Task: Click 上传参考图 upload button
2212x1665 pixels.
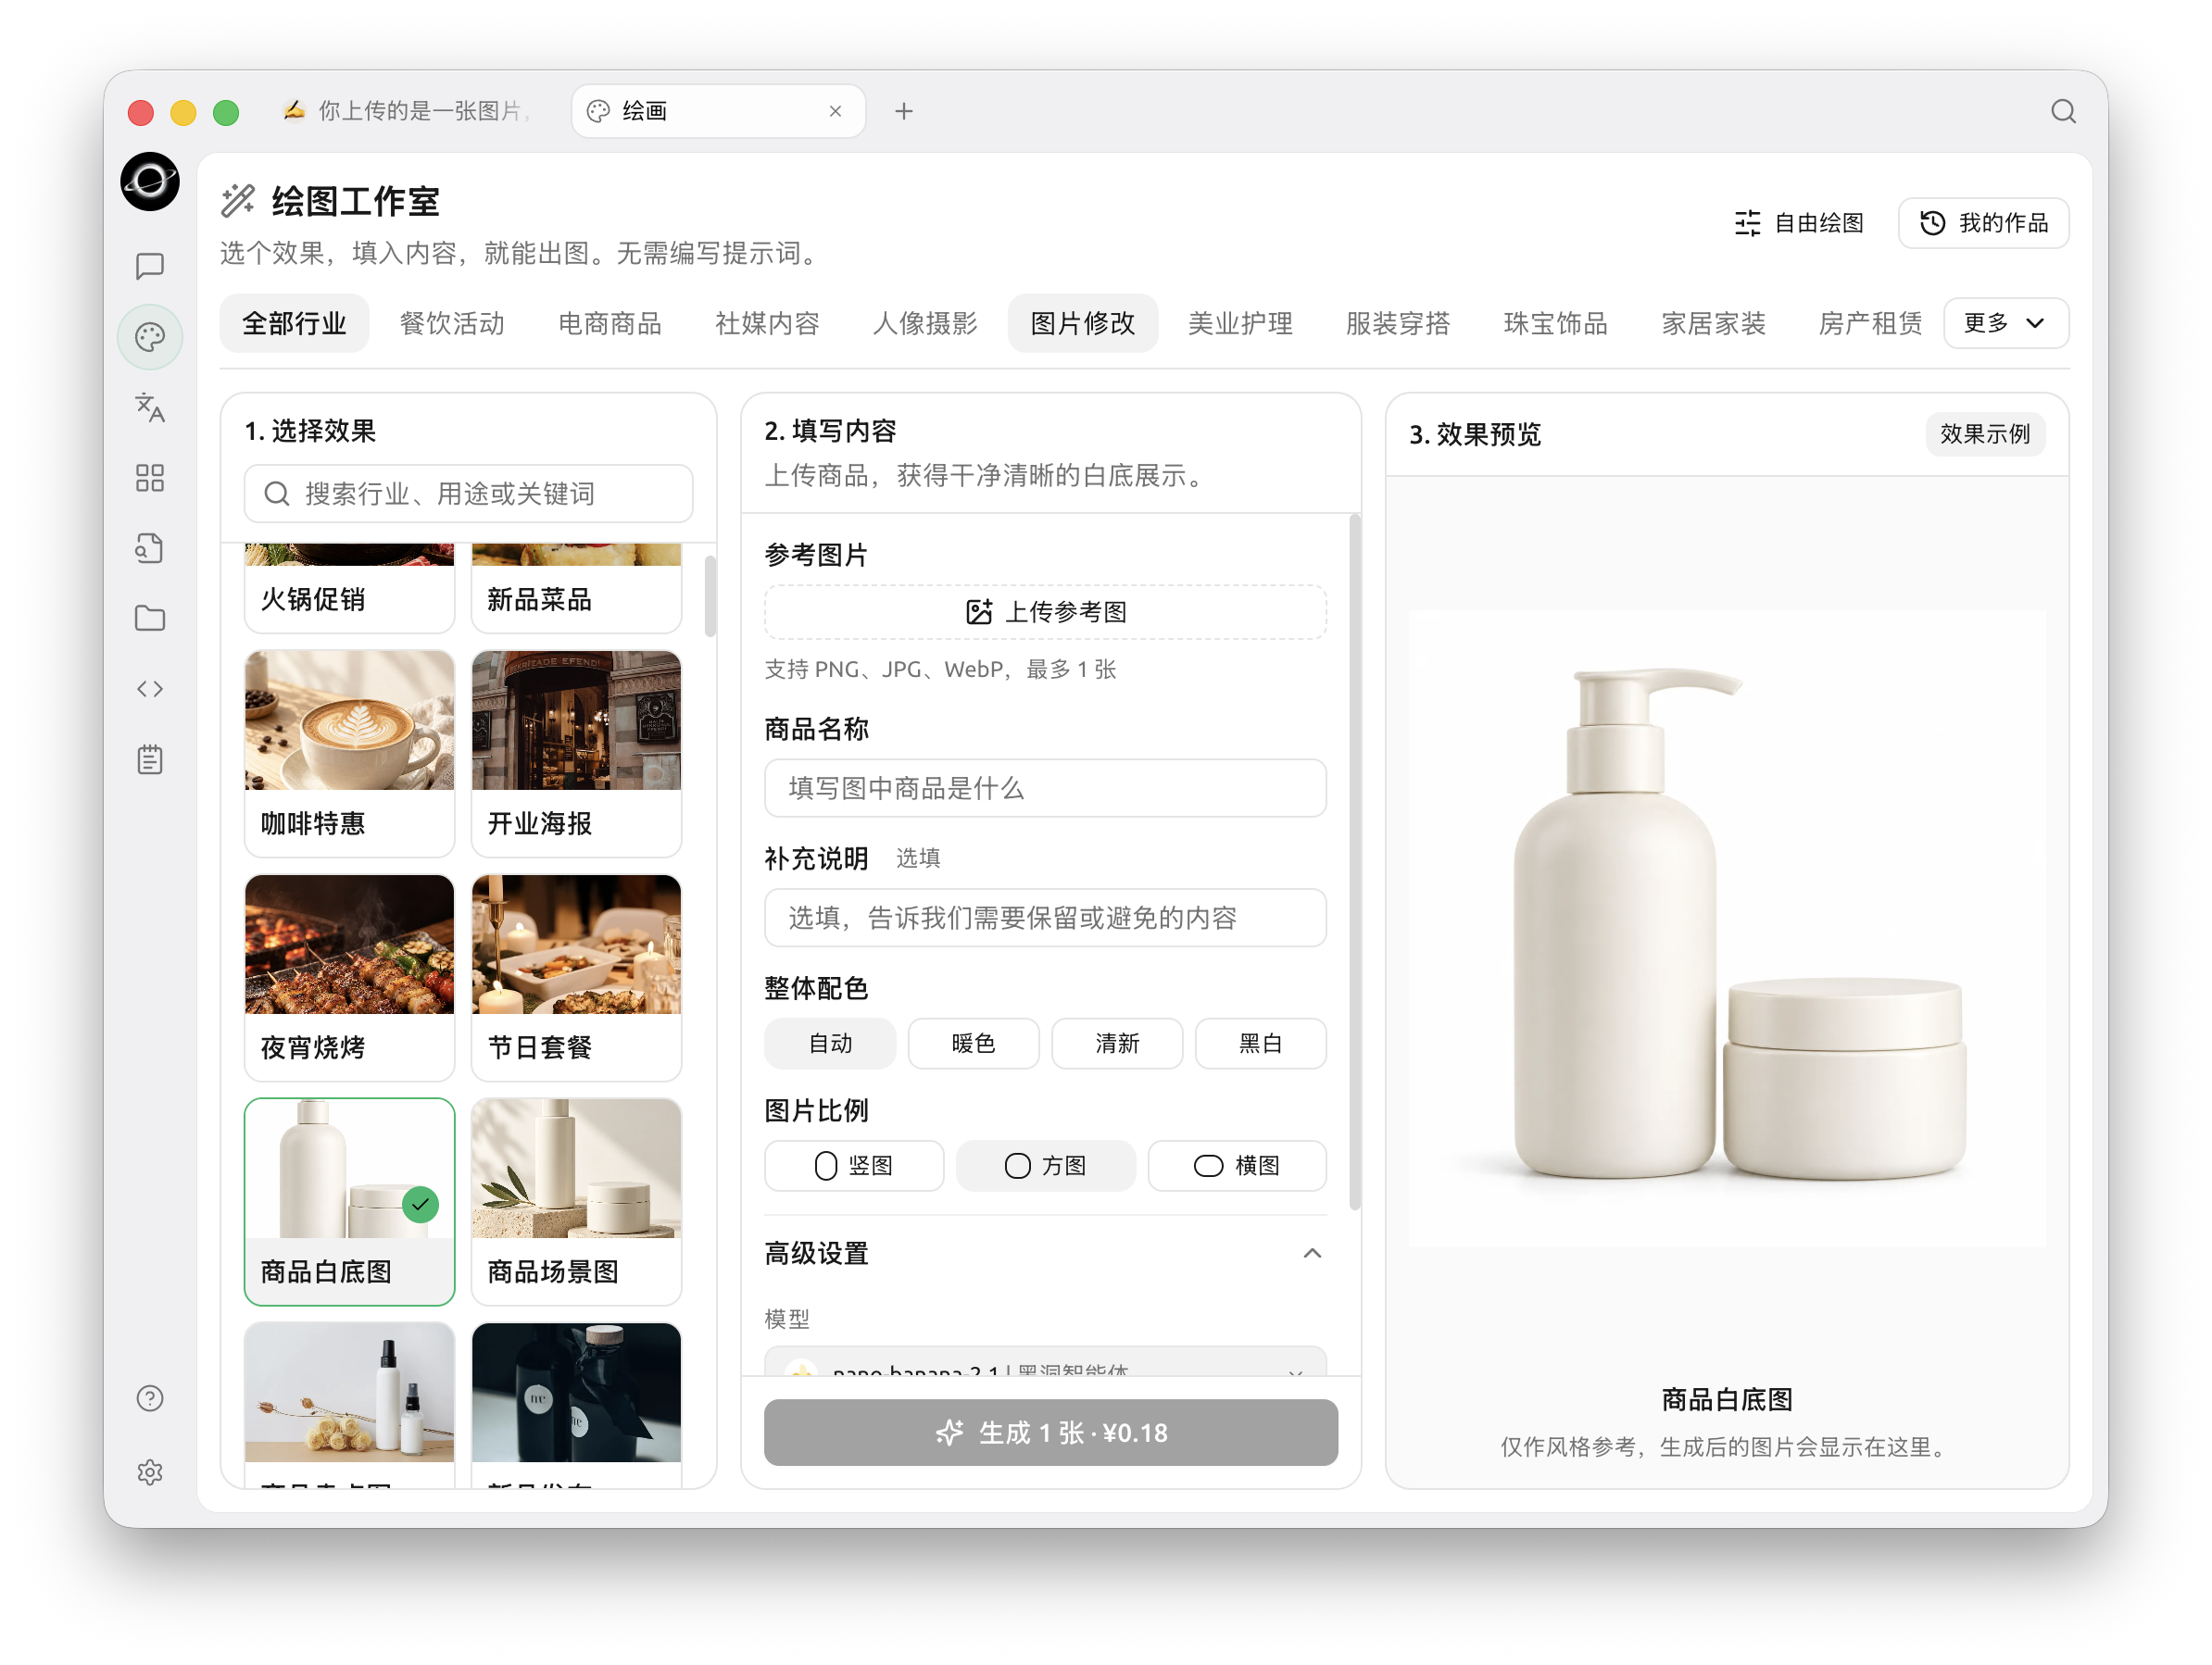Action: 1046,612
